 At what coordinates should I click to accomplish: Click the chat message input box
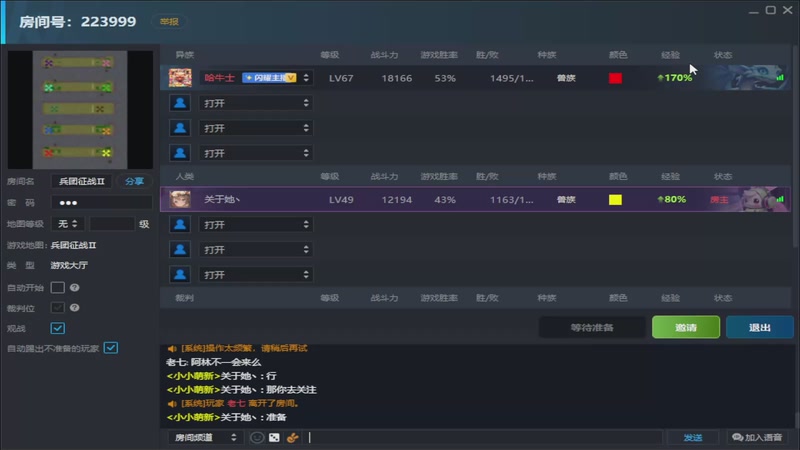(484, 437)
